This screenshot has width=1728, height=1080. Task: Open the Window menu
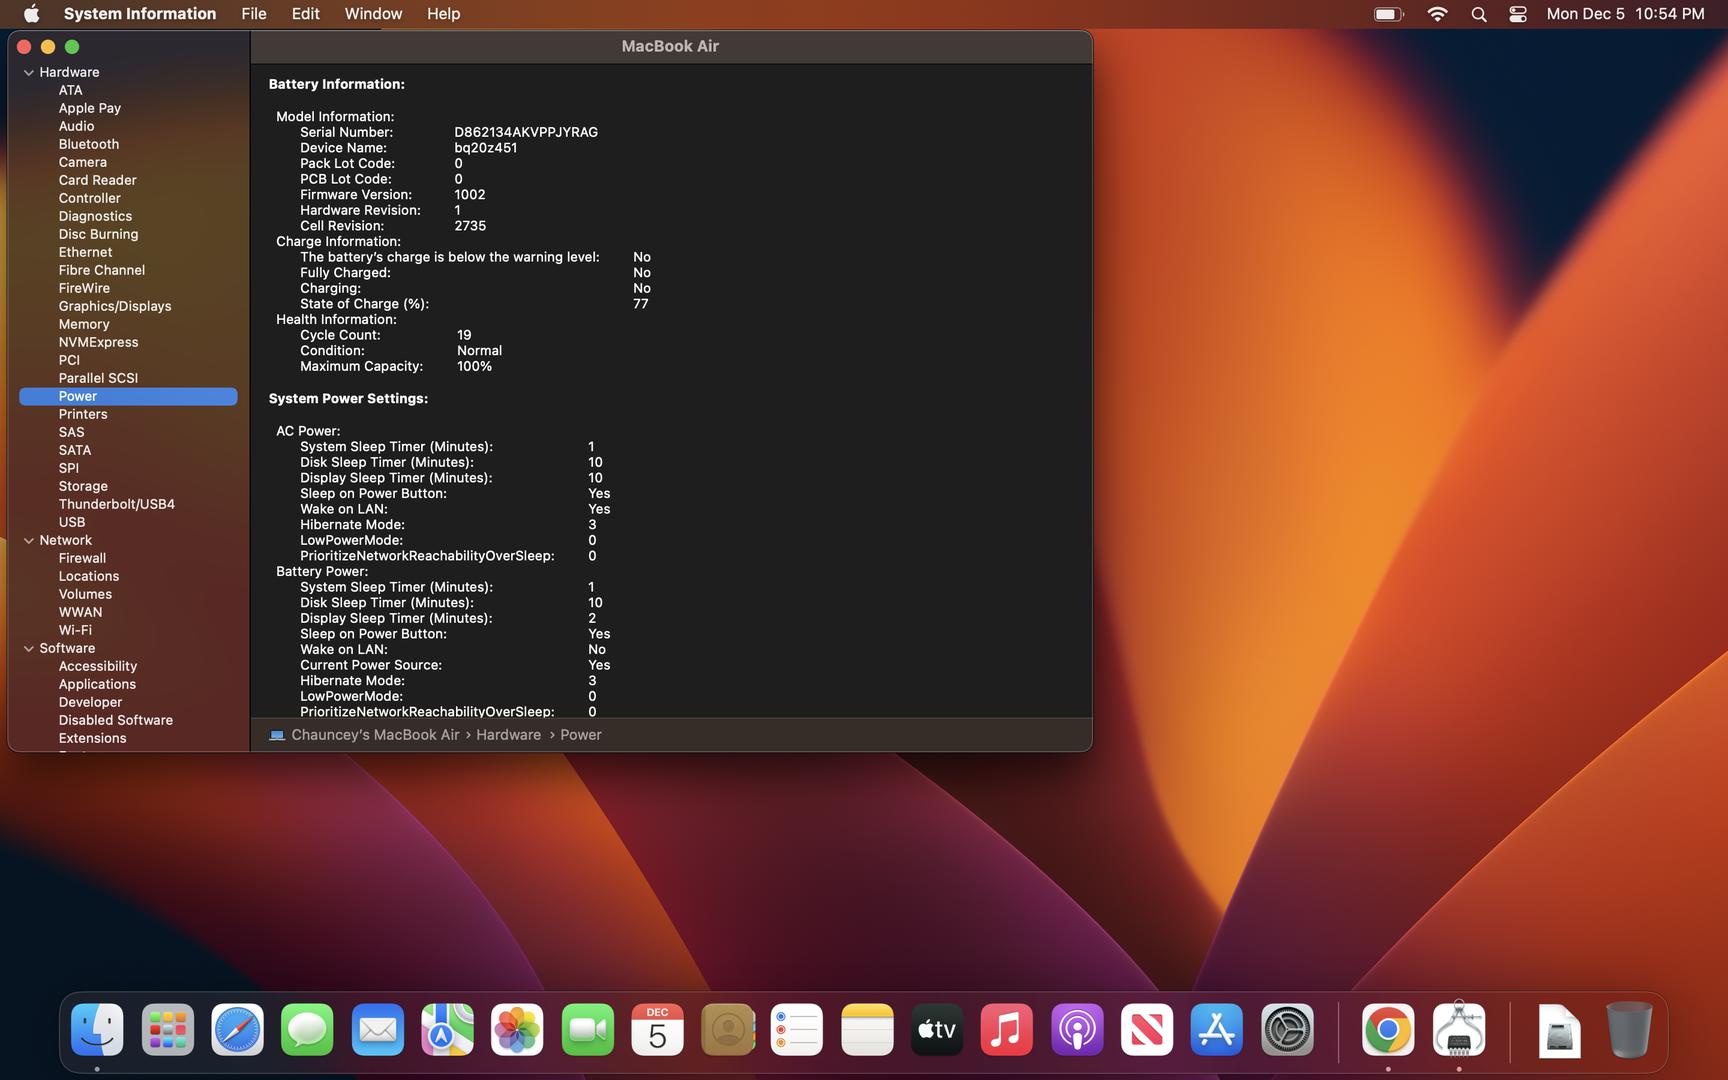[x=373, y=14]
